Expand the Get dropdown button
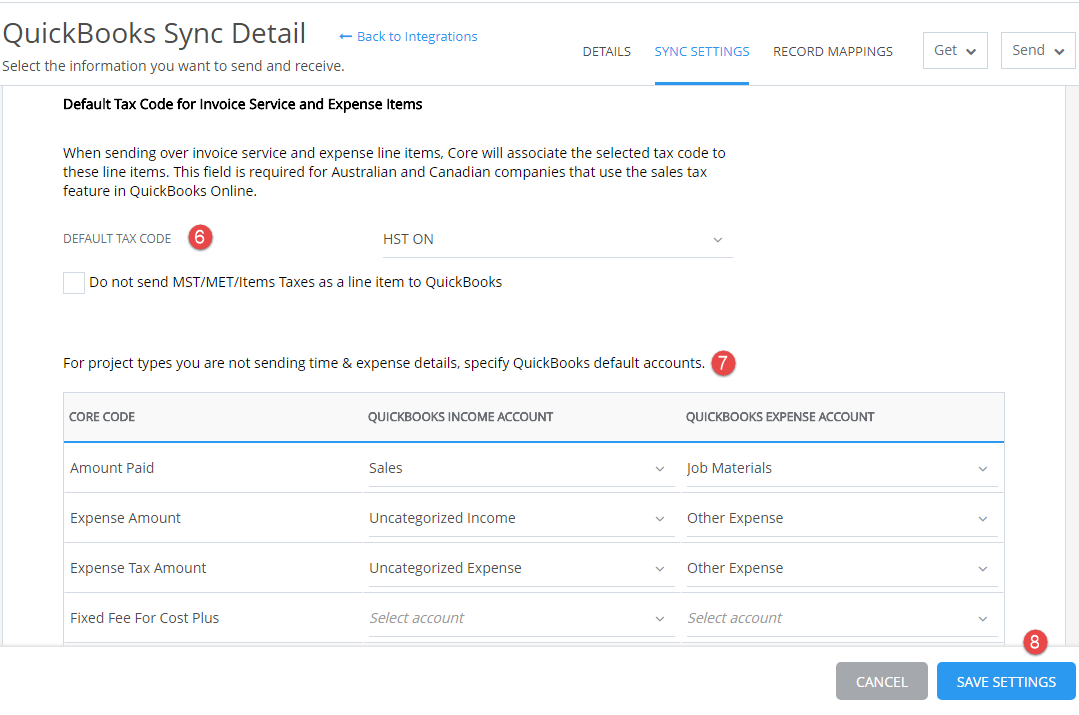The height and width of the screenshot is (715, 1079). 955,50
